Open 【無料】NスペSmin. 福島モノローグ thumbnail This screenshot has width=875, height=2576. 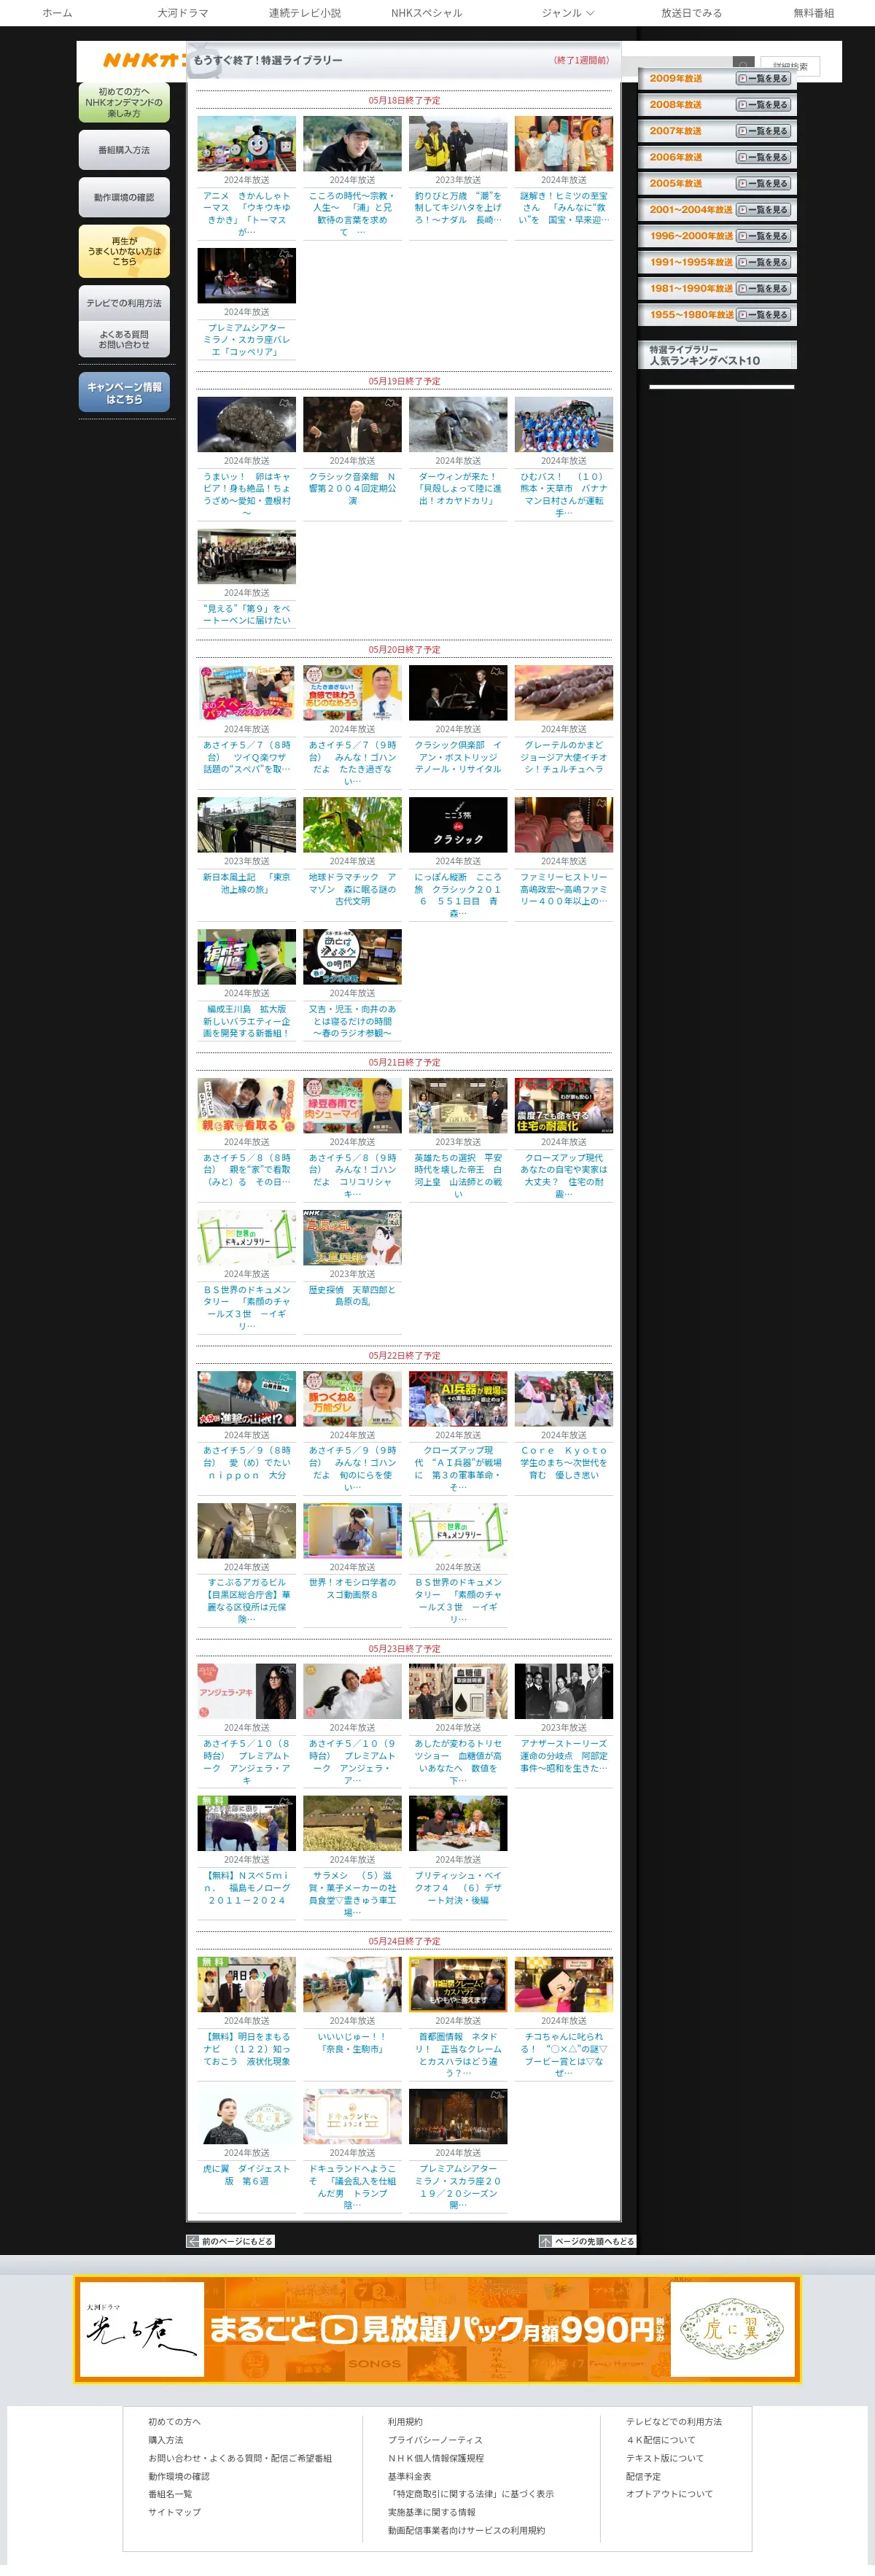[x=247, y=1823]
